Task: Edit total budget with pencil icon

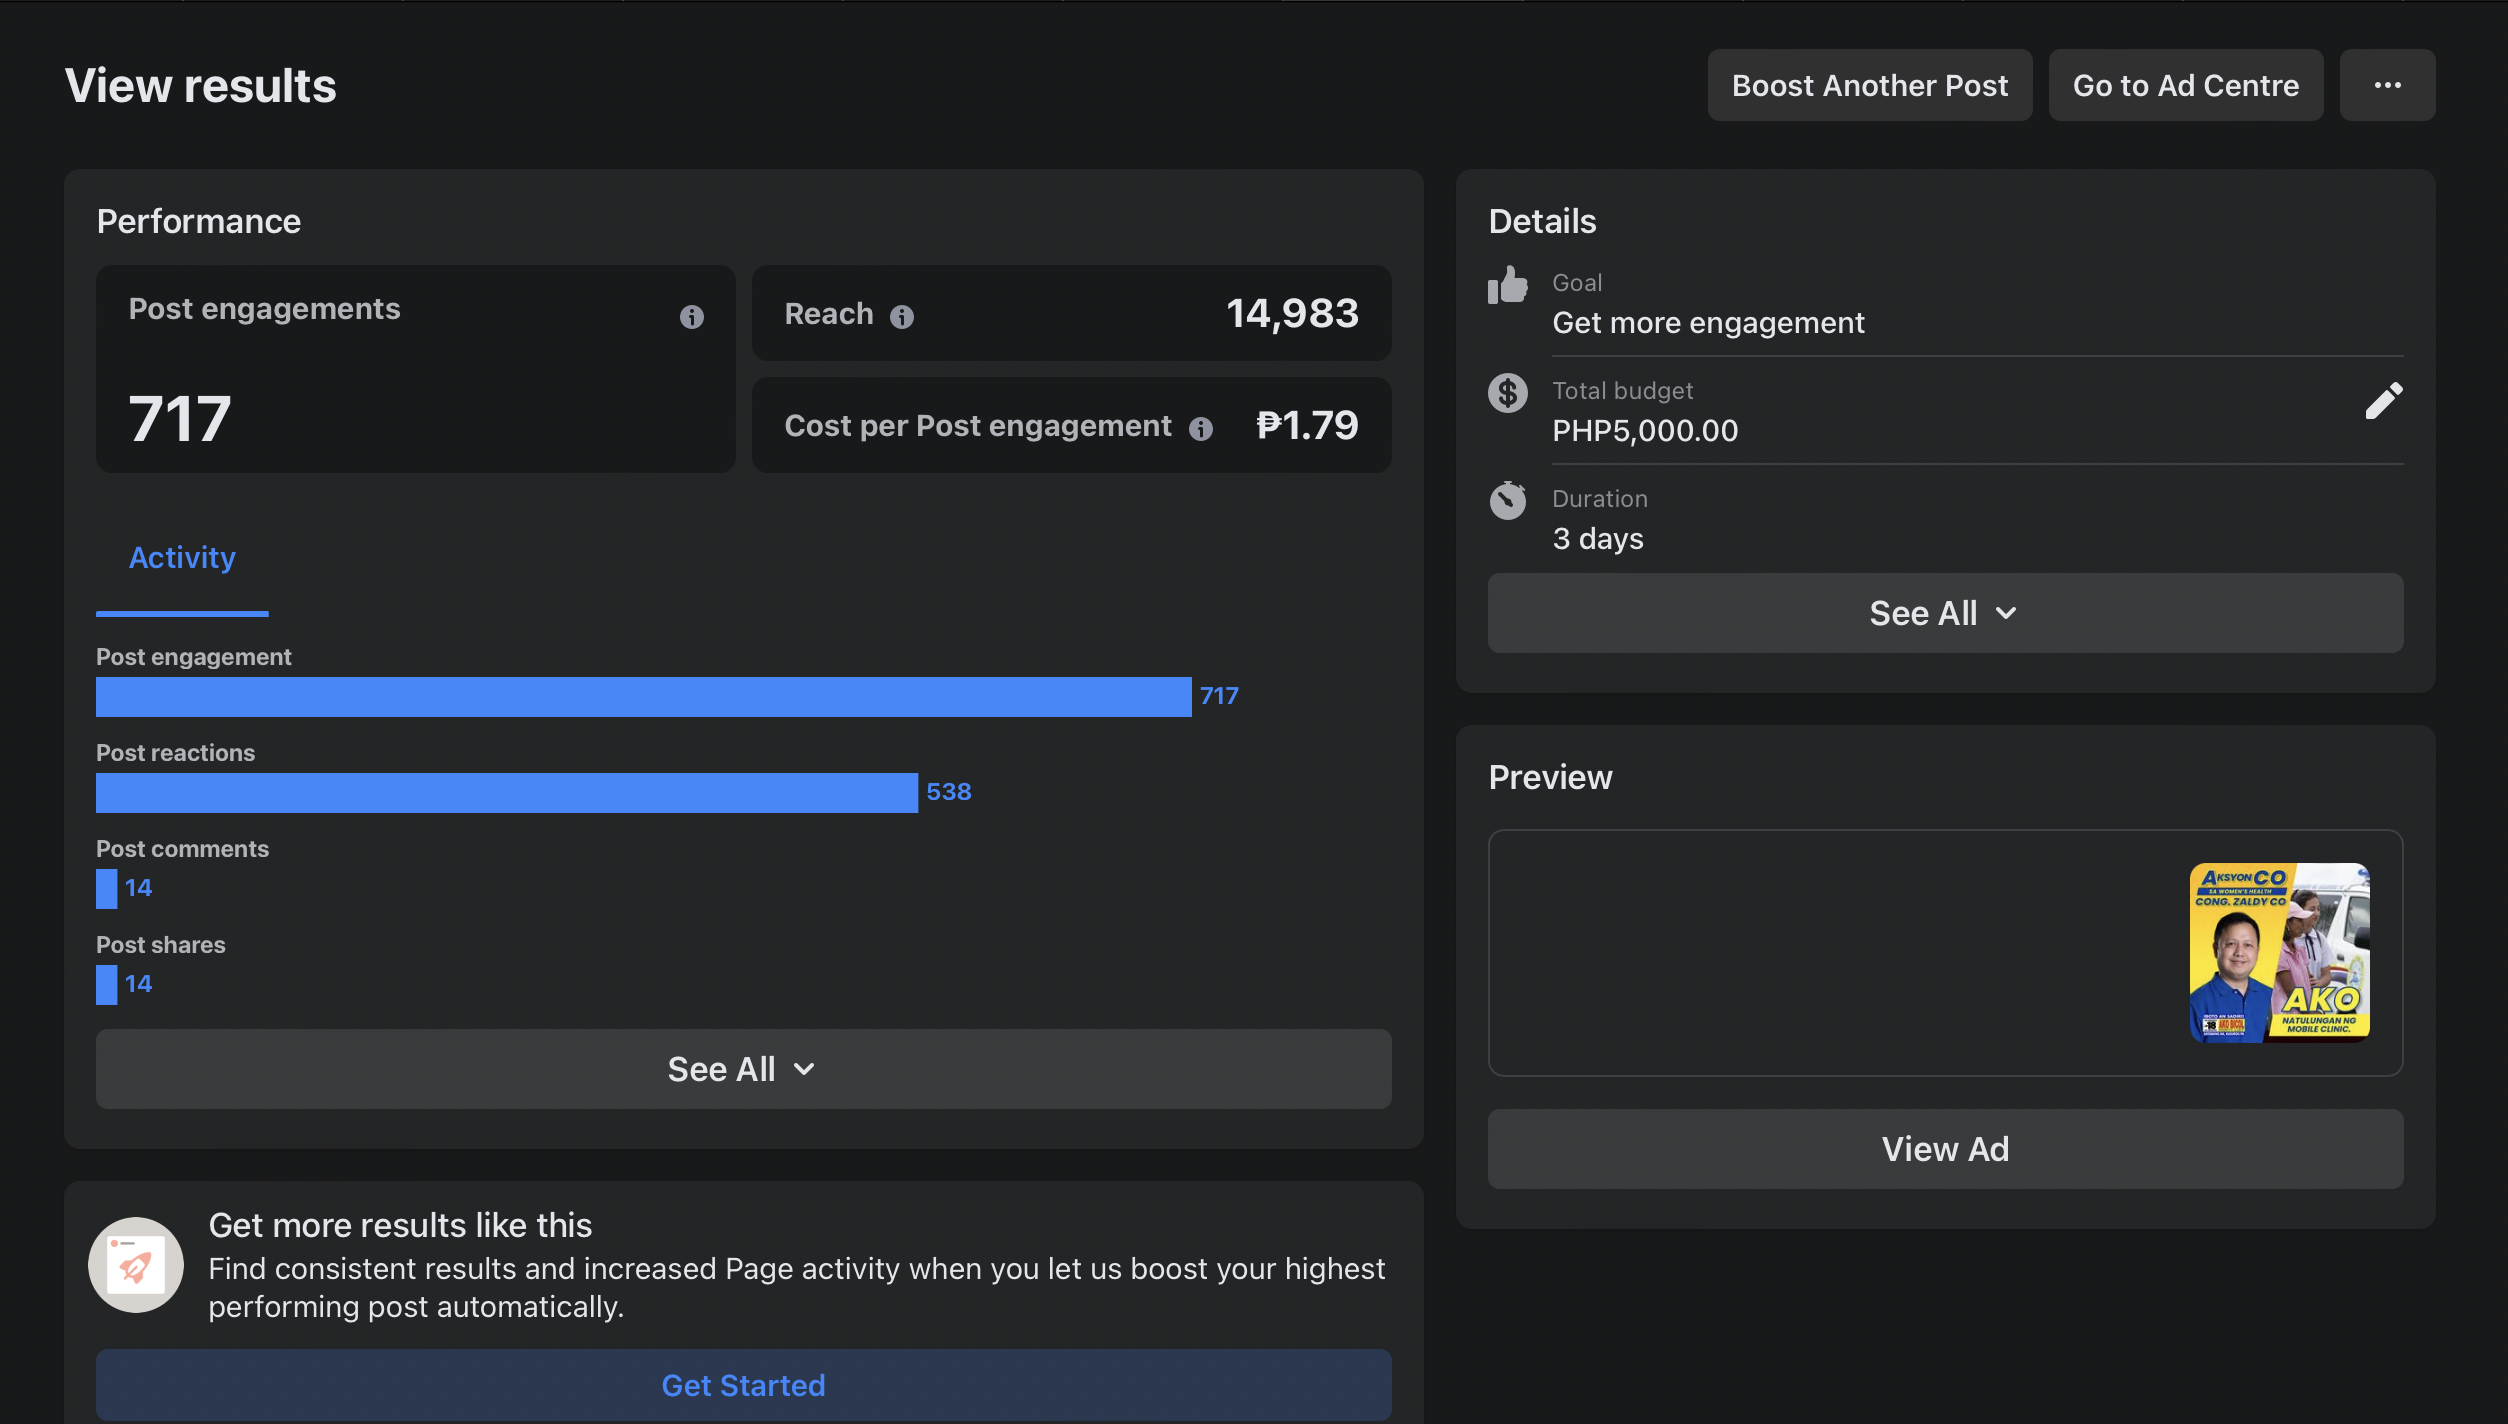Action: pos(2383,401)
